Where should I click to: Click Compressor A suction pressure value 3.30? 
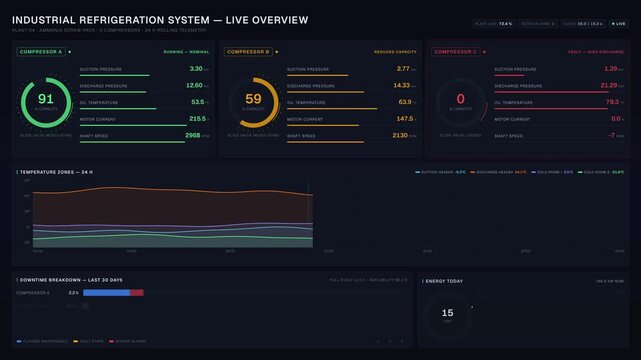(x=196, y=69)
